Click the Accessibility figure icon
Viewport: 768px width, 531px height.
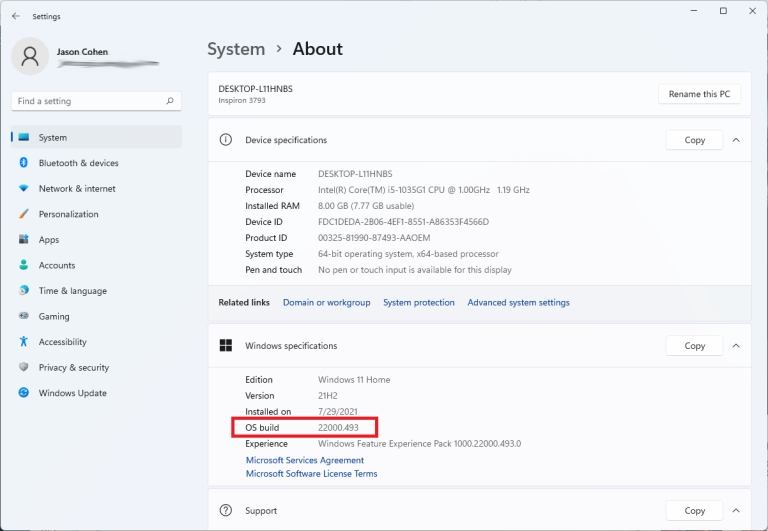click(24, 341)
